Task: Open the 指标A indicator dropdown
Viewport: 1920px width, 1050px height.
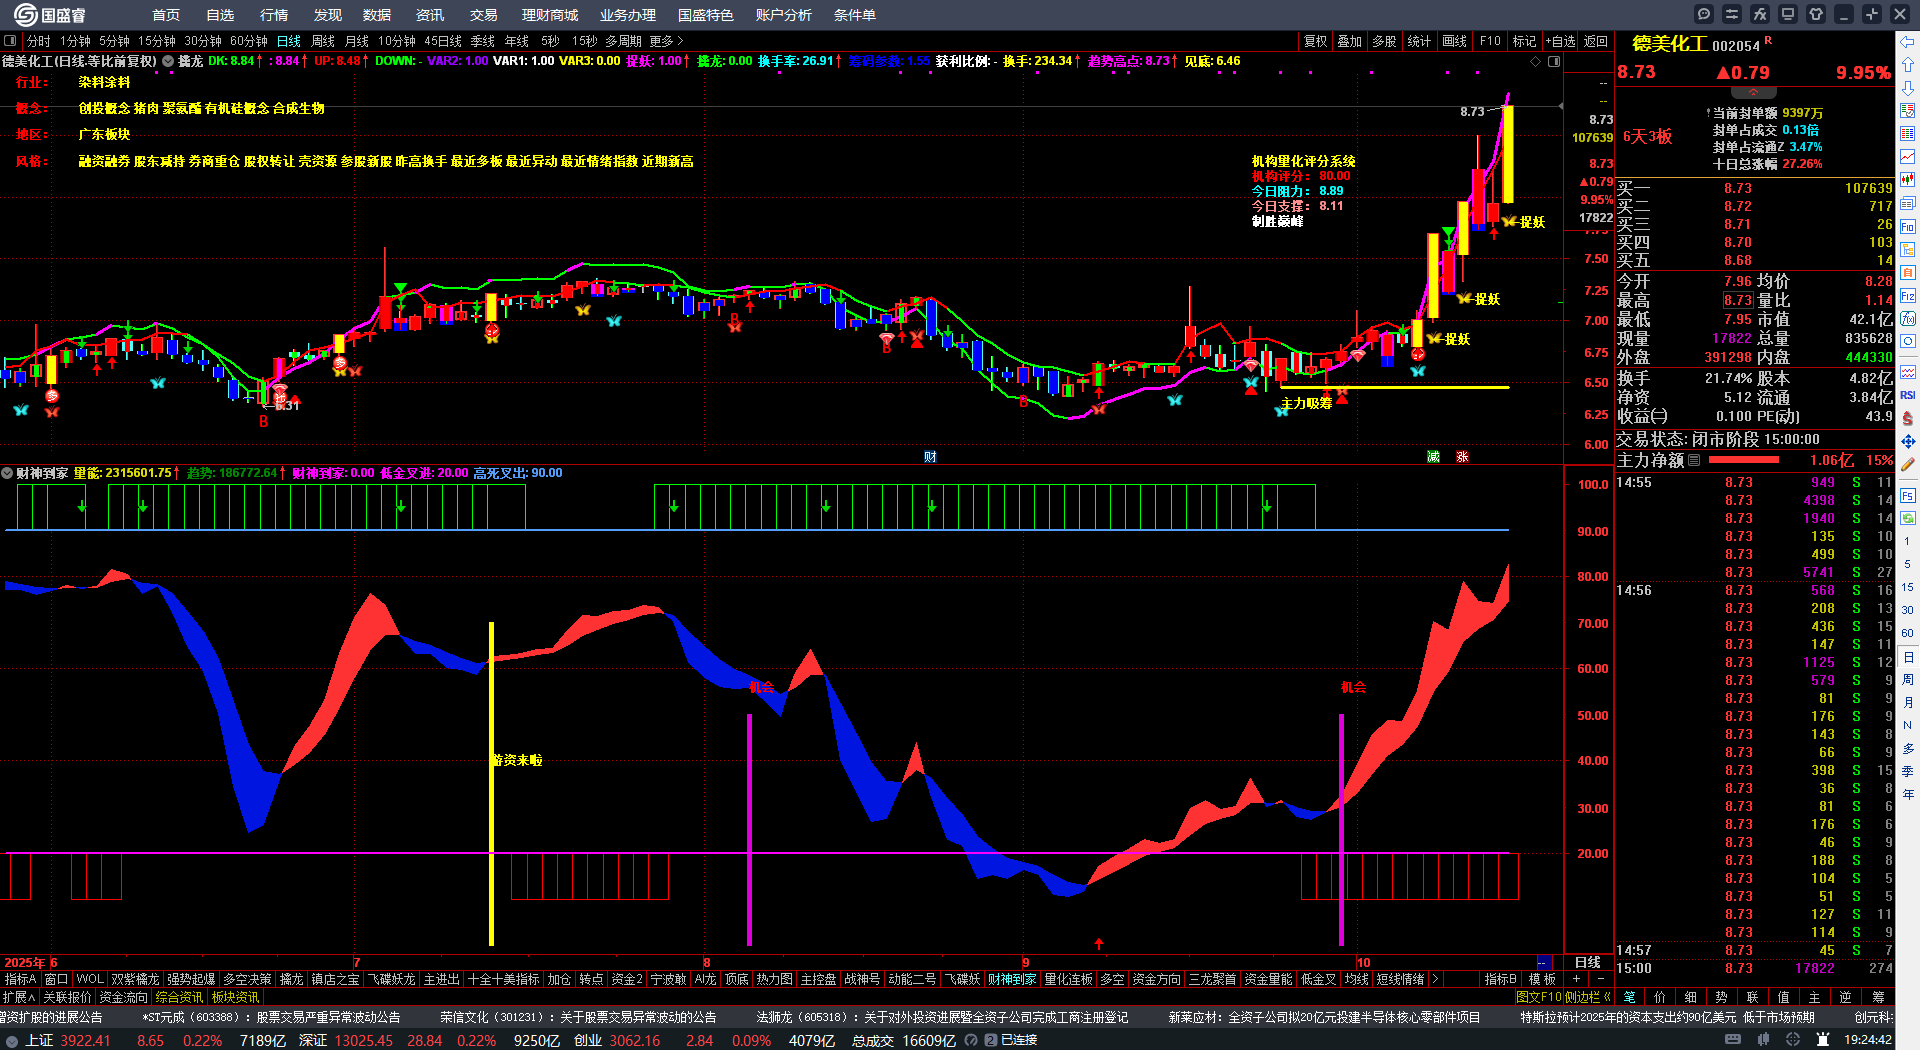Action: [x=20, y=979]
